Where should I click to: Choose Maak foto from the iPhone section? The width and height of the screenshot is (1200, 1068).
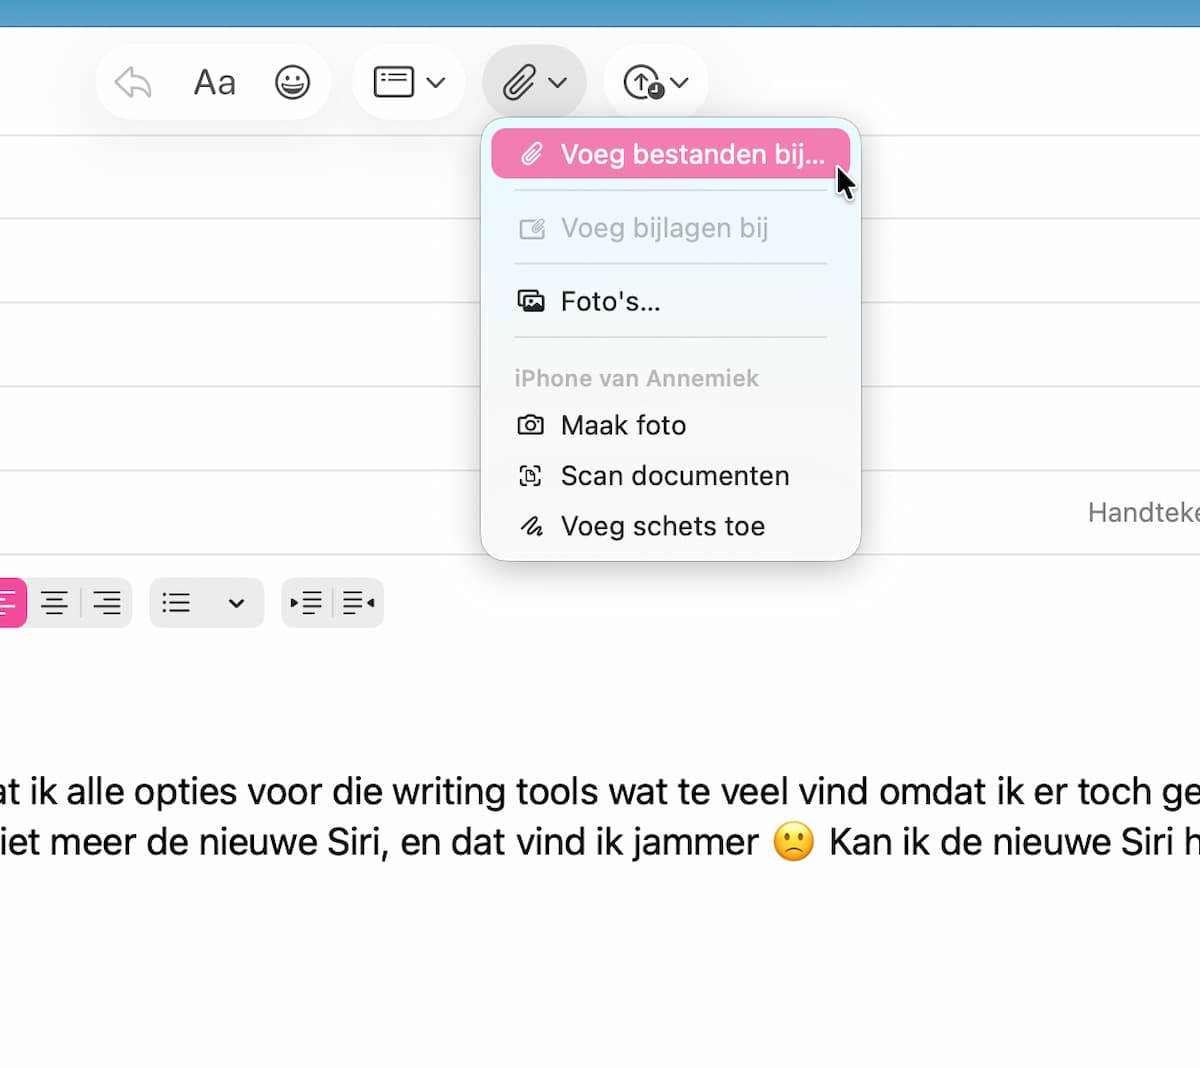coord(623,425)
